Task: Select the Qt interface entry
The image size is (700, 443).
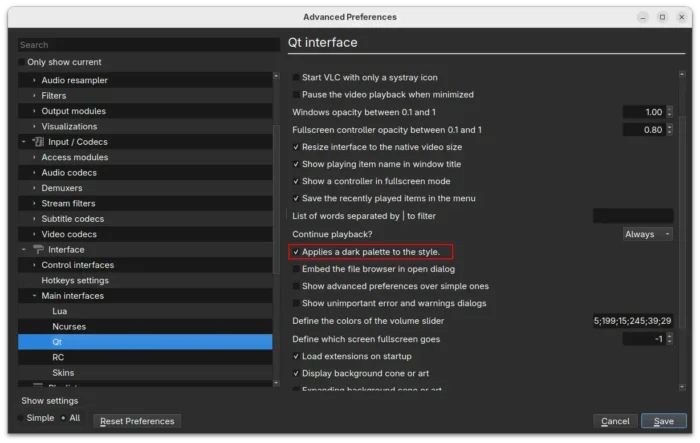Action: (x=145, y=342)
